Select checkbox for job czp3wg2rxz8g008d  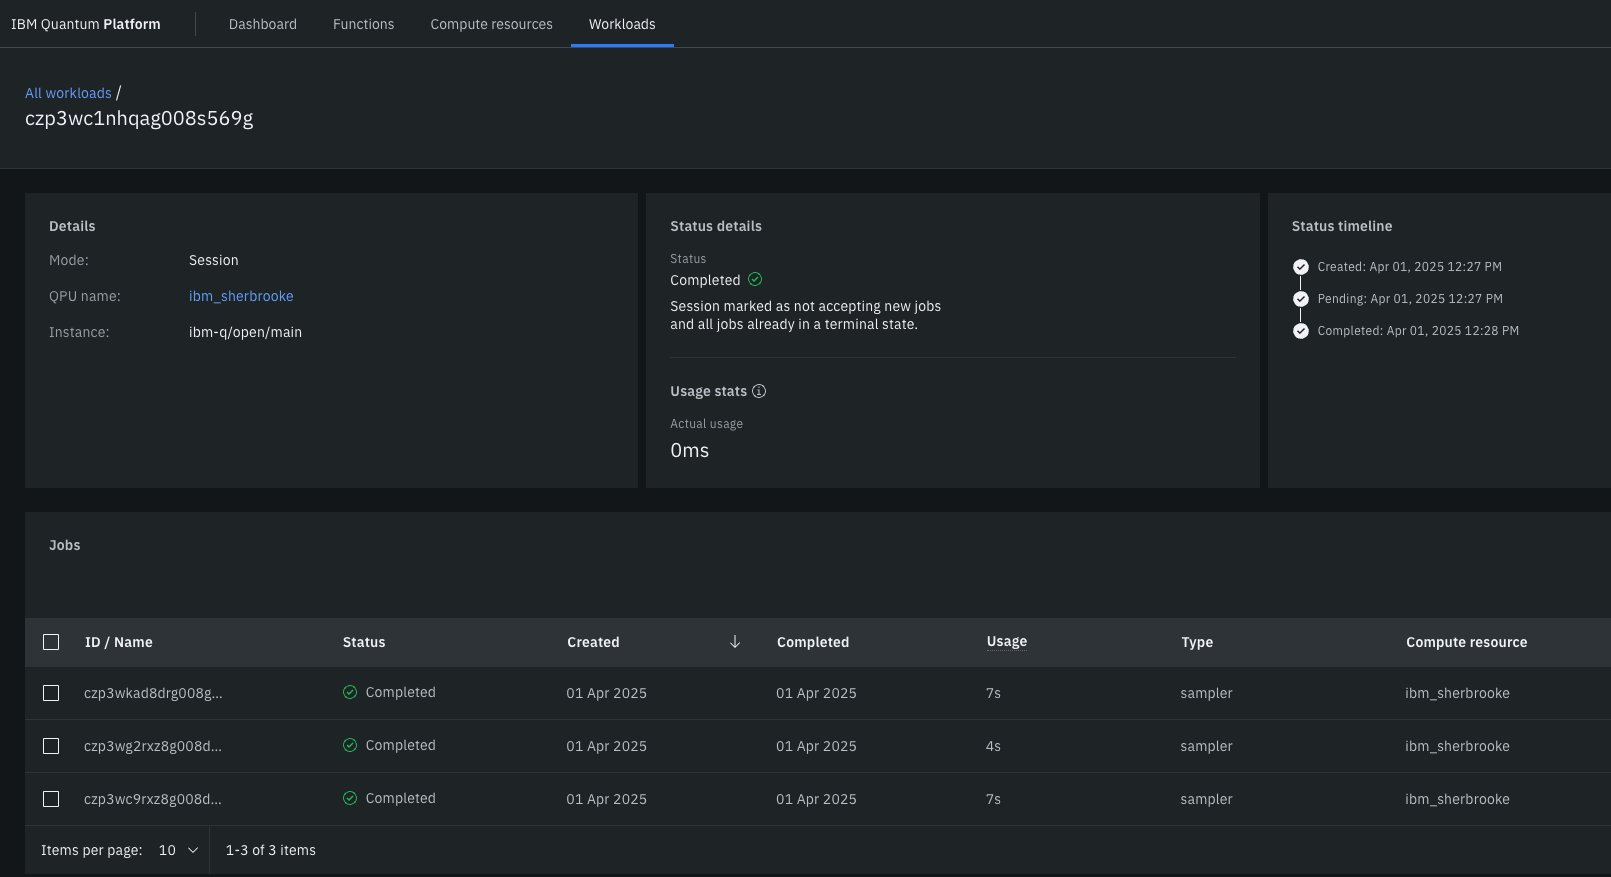(51, 746)
